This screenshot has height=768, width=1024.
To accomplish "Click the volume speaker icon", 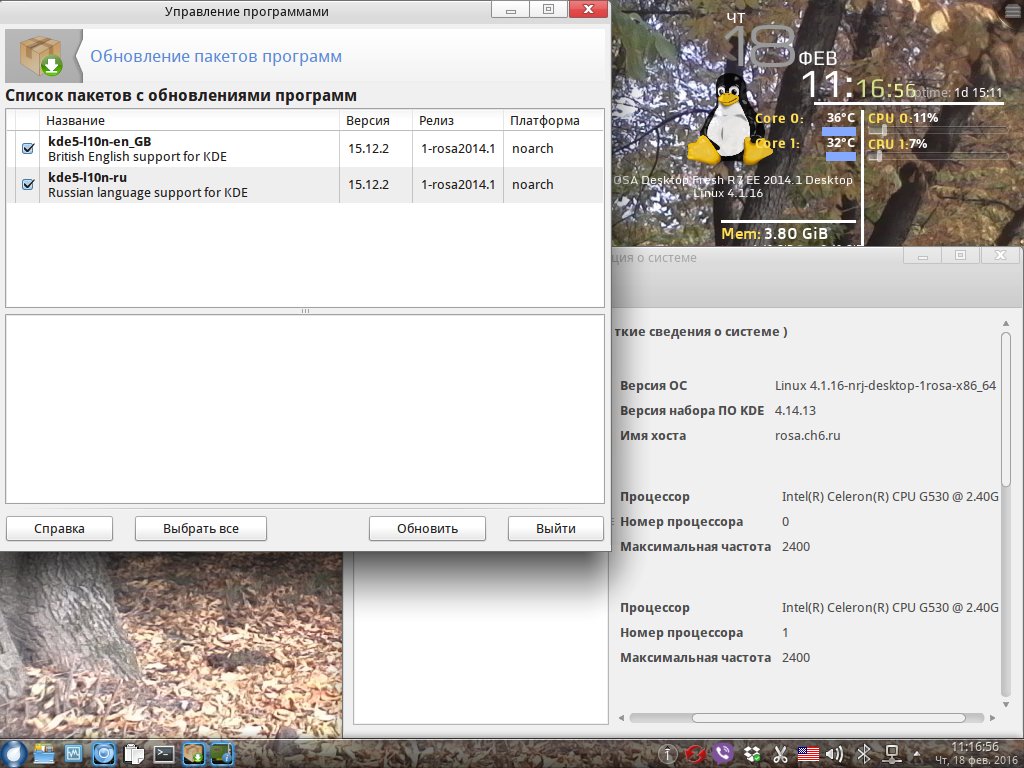I will 836,754.
